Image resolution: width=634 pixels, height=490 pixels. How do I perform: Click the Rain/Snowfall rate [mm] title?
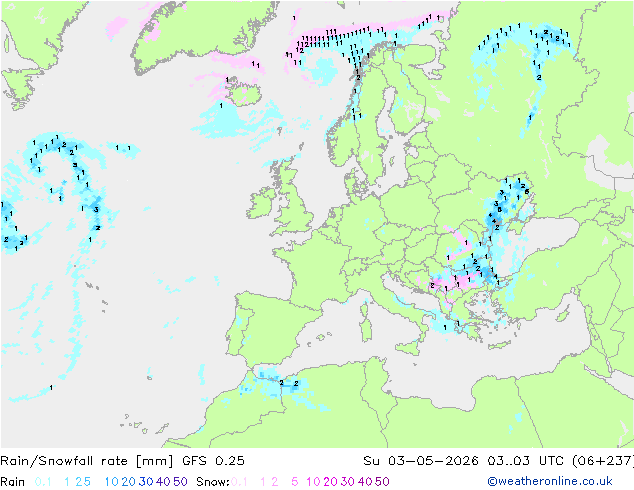pos(87,461)
